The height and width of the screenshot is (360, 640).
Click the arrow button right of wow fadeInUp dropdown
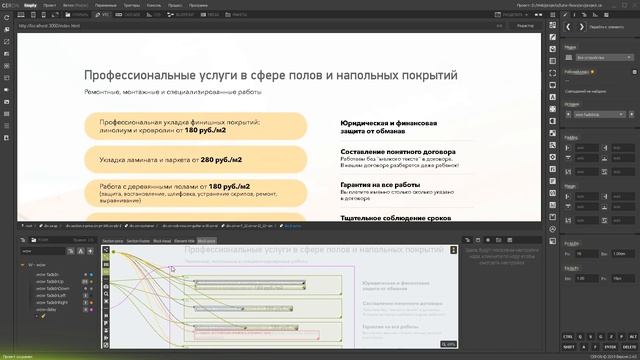631,115
